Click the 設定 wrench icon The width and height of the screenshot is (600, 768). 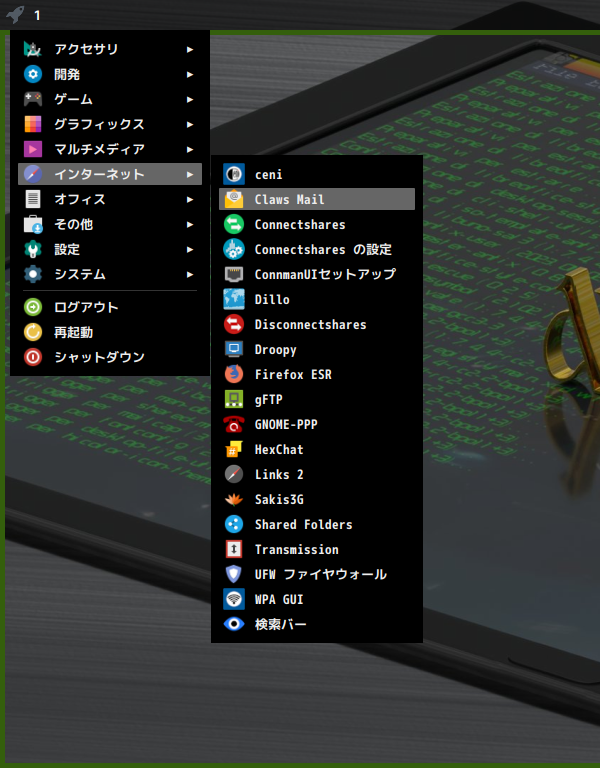33,249
